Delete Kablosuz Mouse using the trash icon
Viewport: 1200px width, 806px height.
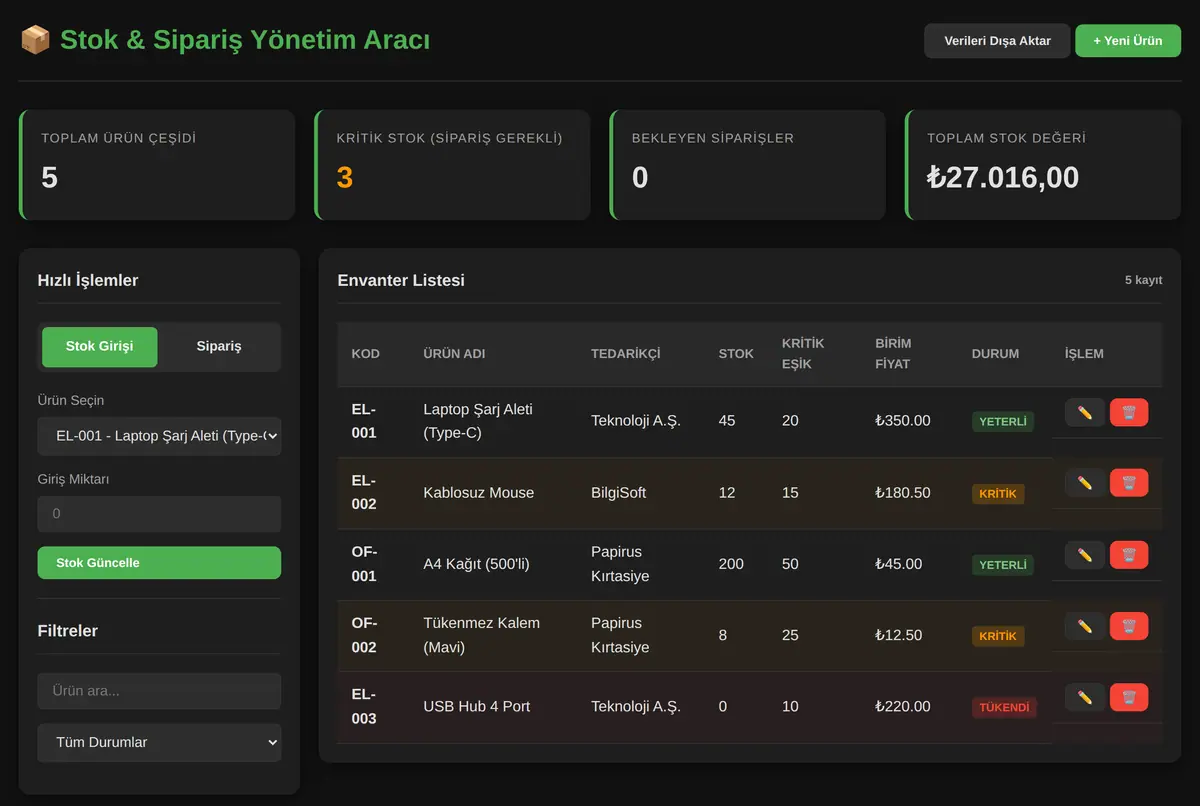coord(1129,483)
